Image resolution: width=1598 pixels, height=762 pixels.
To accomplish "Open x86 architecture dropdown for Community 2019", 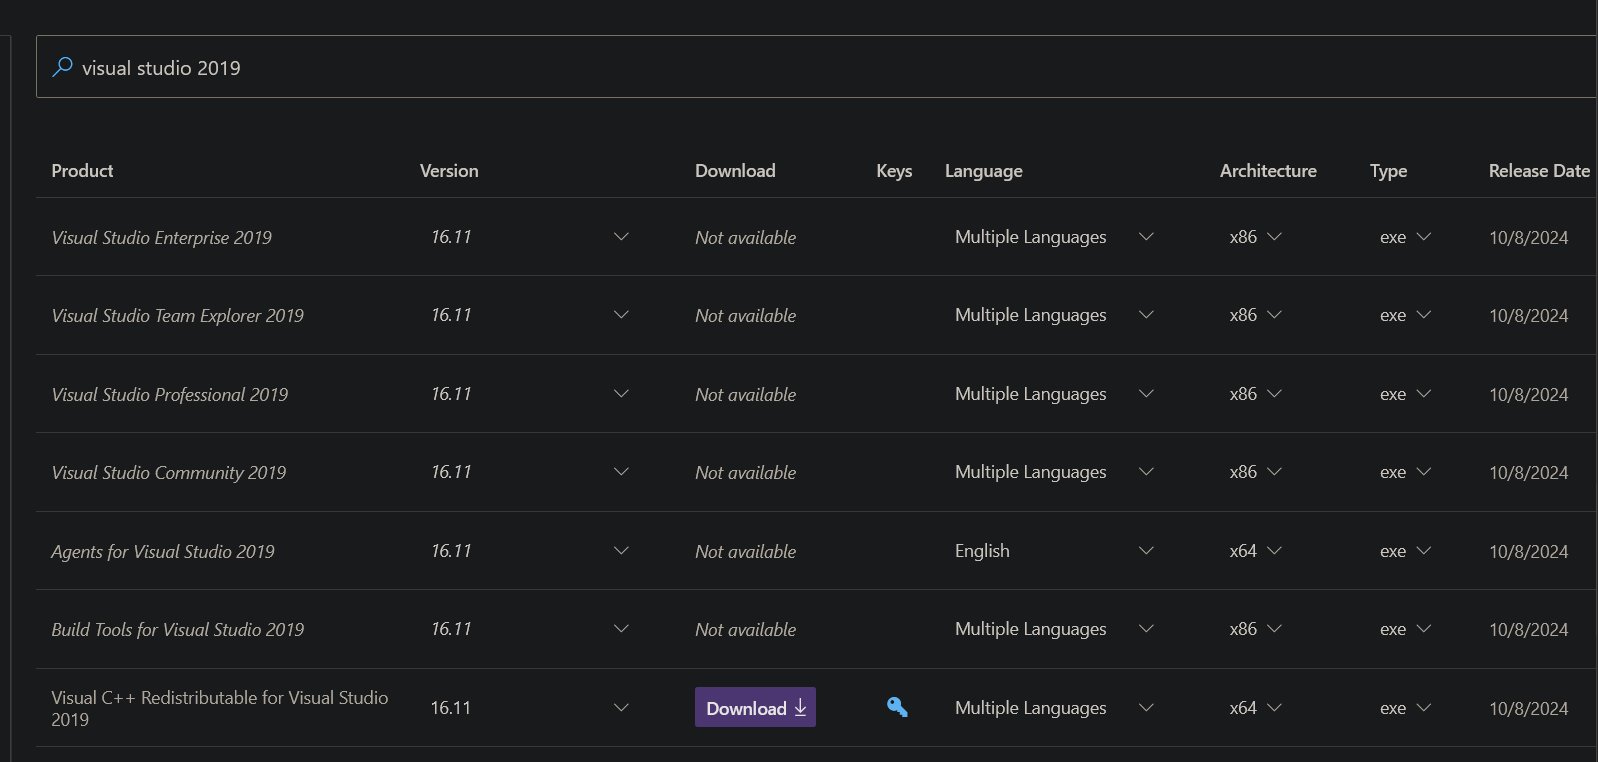I will coord(1256,472).
